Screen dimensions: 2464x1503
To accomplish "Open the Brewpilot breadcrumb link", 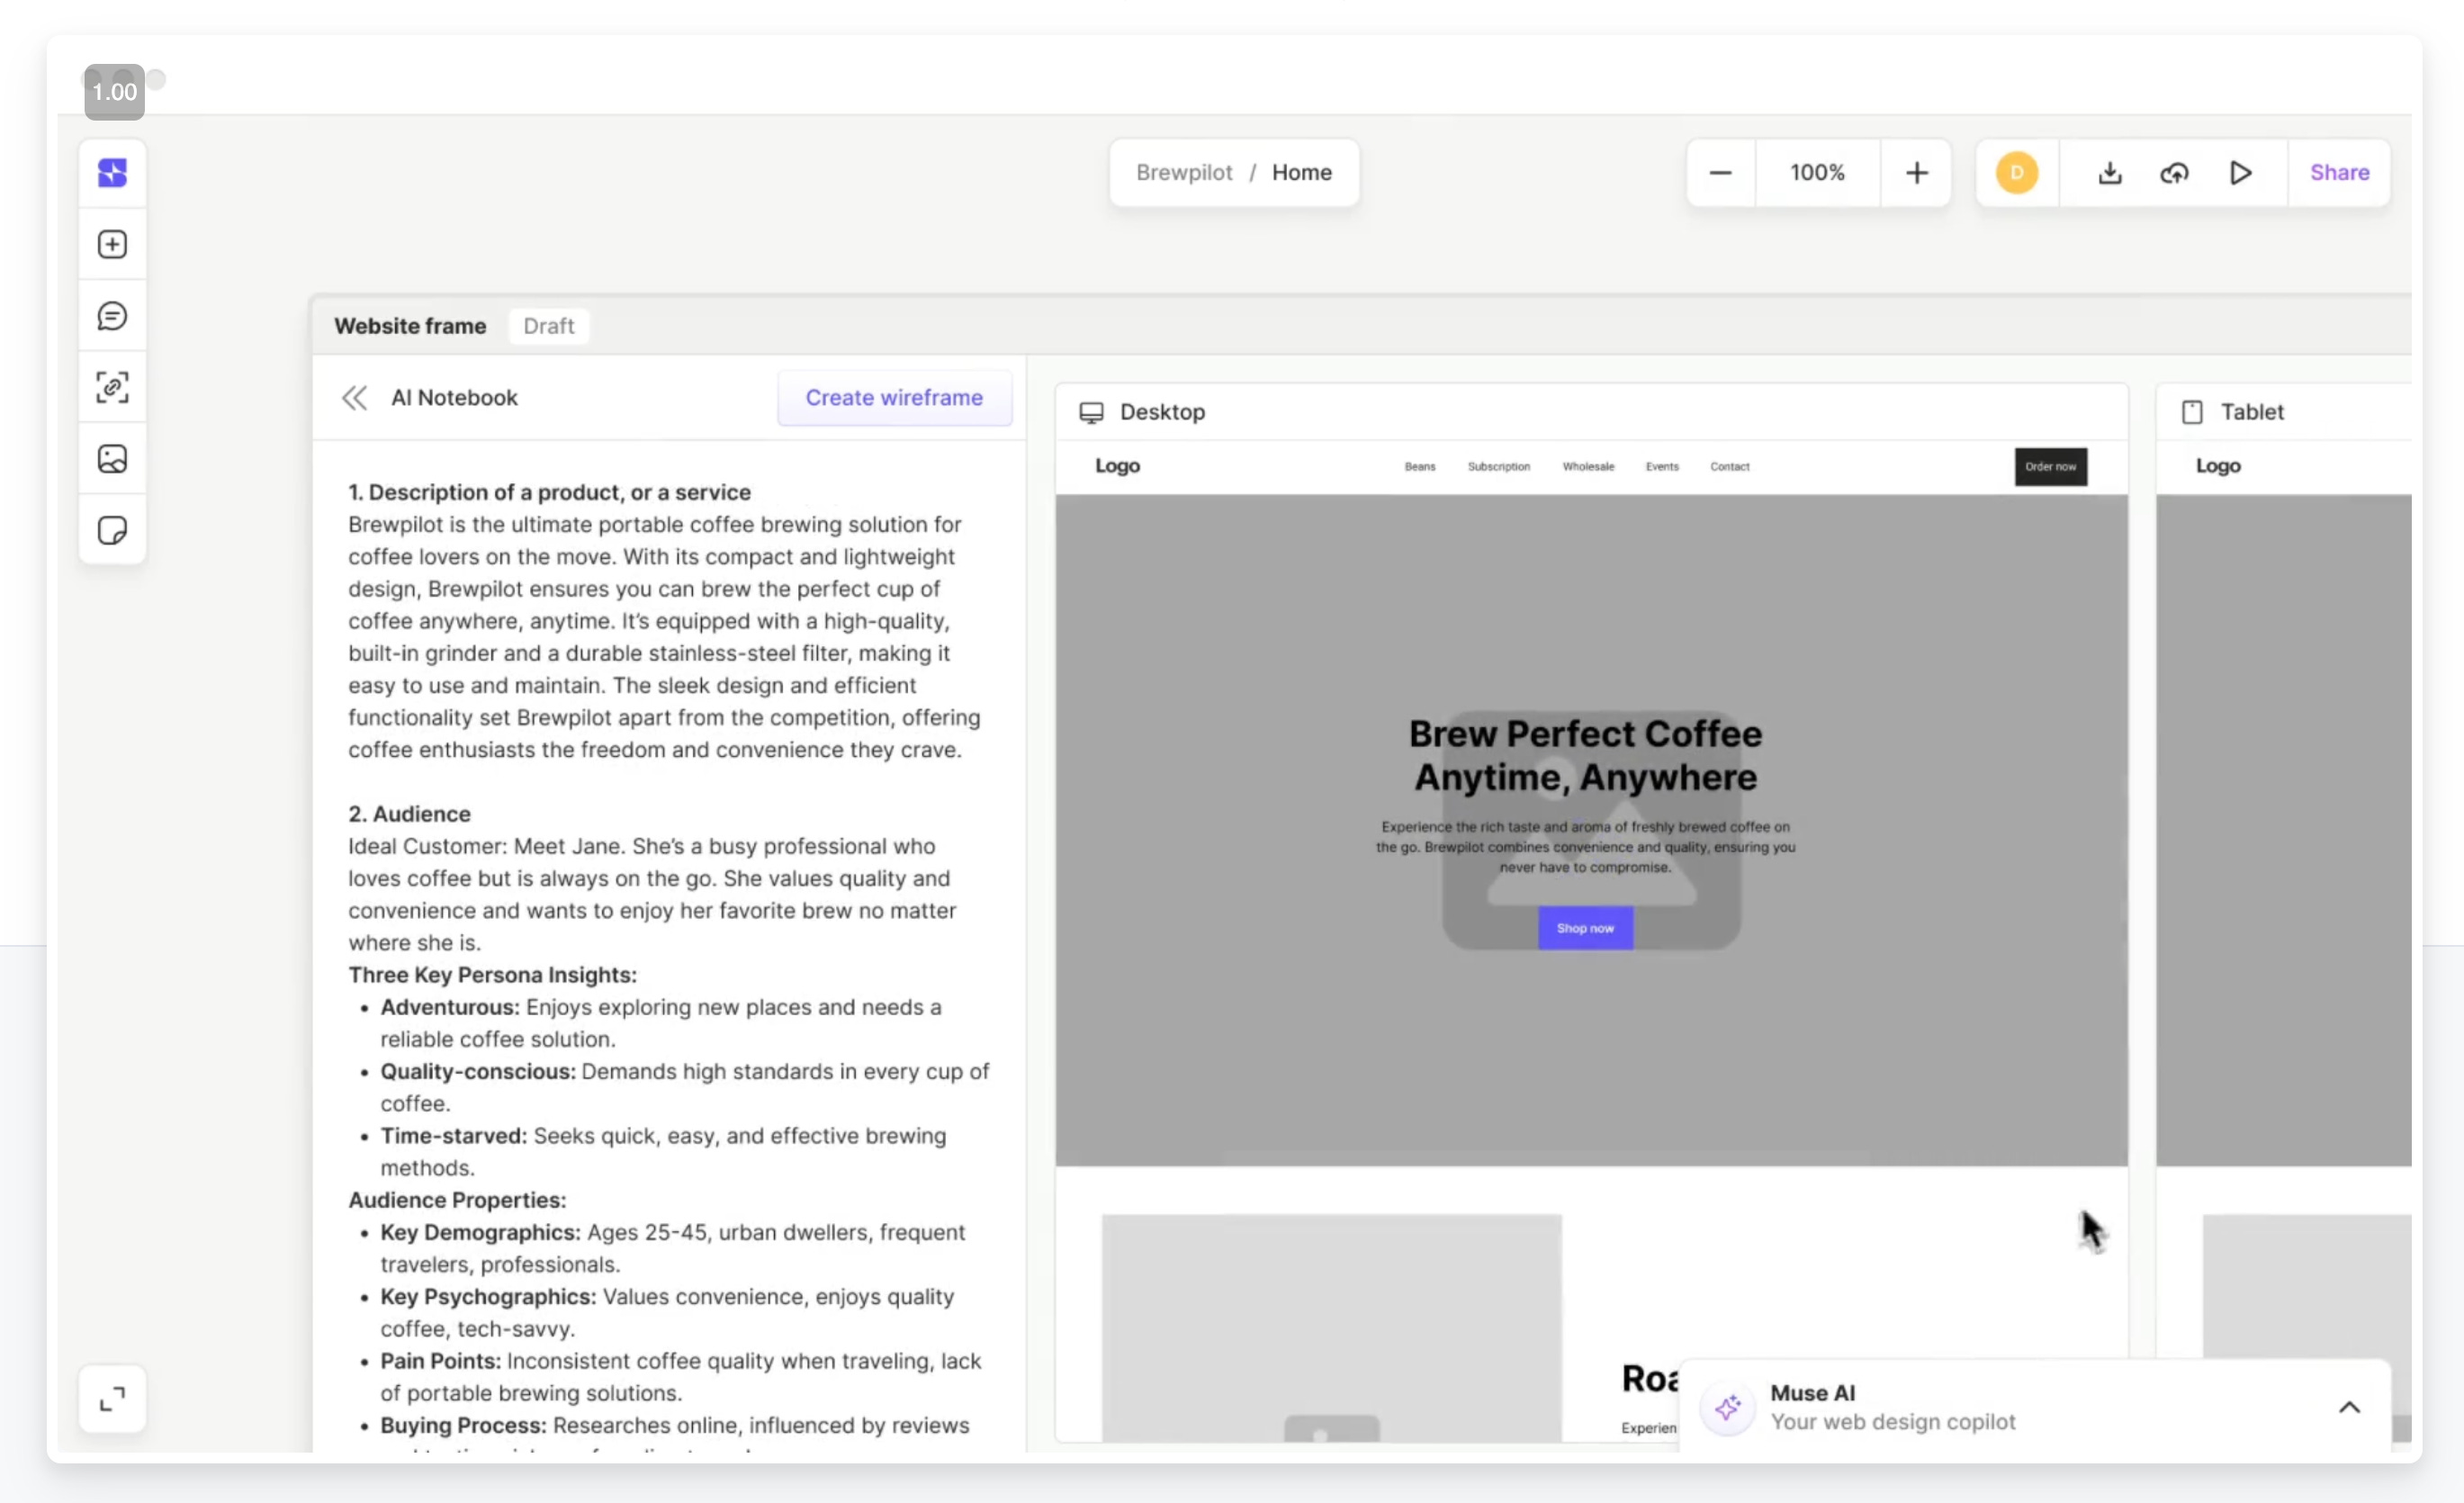I will [1184, 173].
